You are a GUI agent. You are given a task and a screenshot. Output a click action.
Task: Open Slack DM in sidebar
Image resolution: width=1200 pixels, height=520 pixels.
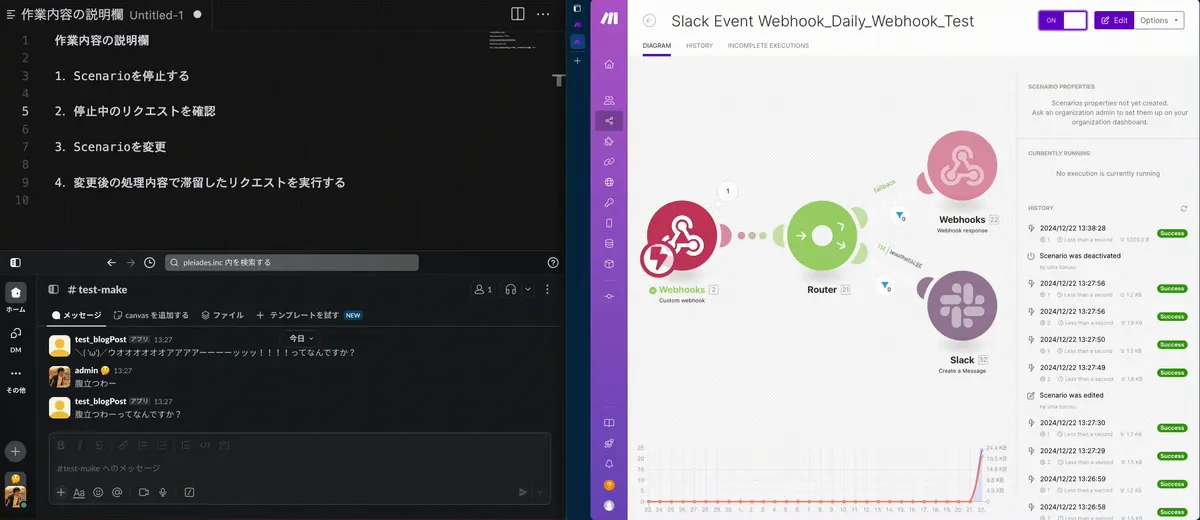click(15, 339)
